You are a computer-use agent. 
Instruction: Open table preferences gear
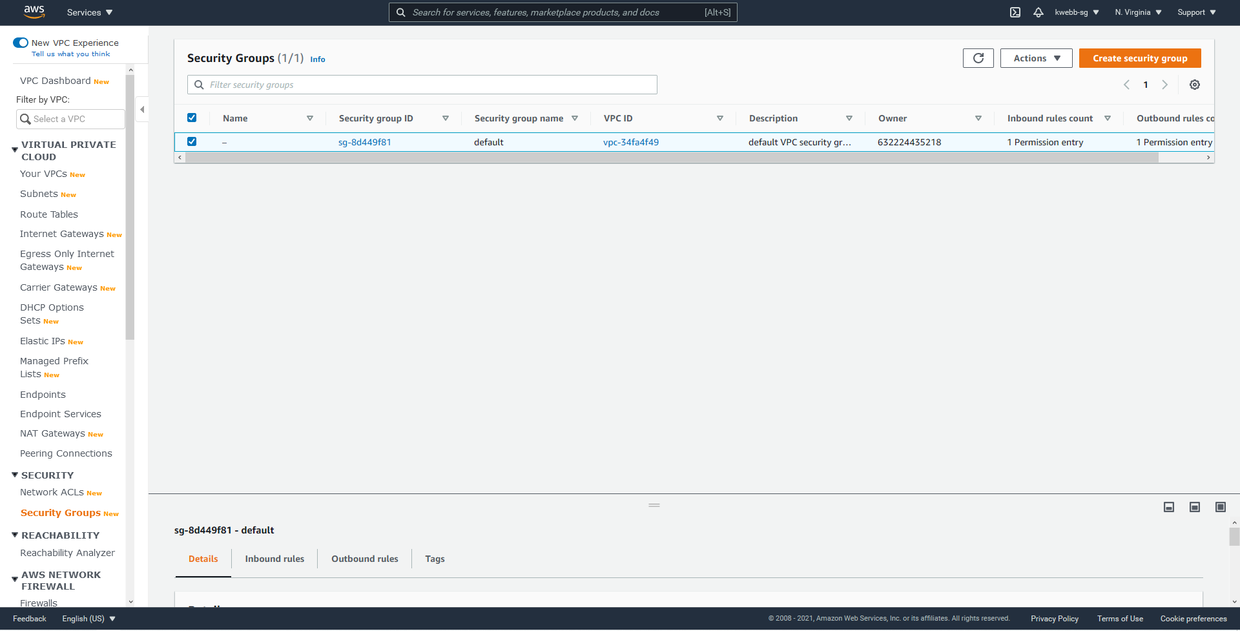coord(1194,85)
